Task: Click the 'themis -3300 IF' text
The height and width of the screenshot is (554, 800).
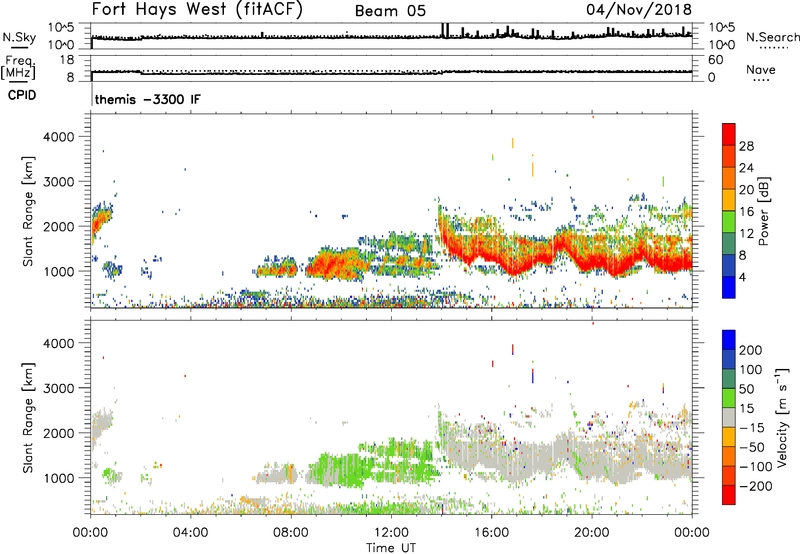Action: tap(148, 99)
